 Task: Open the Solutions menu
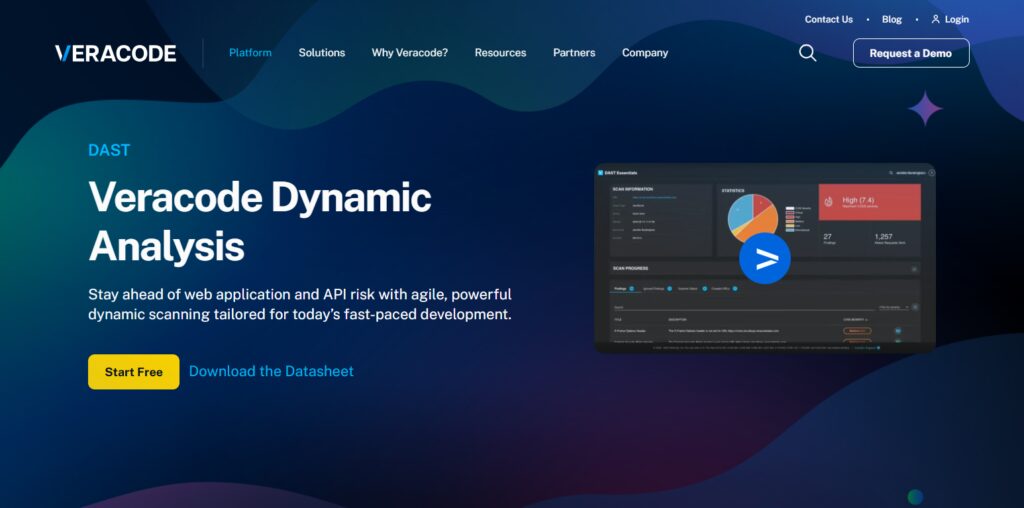(322, 53)
